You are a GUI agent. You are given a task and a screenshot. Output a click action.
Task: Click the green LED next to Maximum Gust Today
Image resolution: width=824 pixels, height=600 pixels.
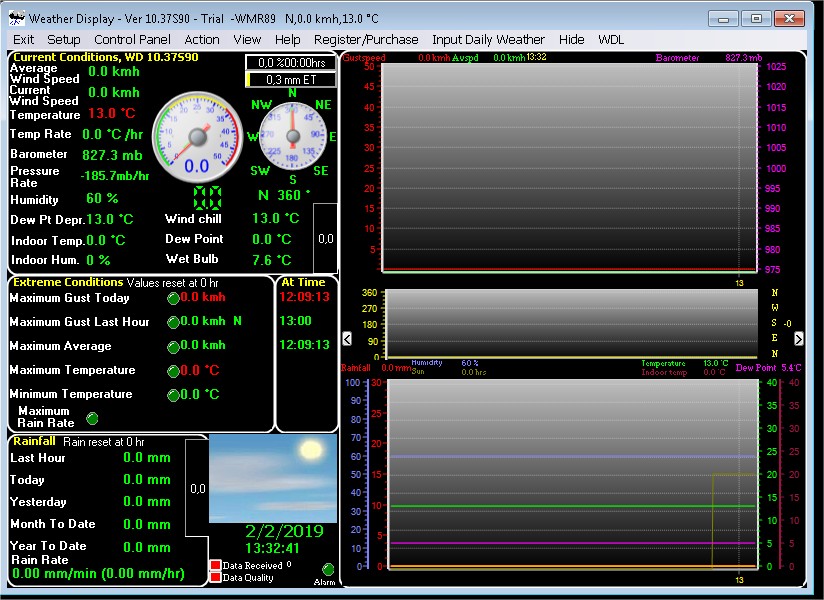tap(173, 298)
